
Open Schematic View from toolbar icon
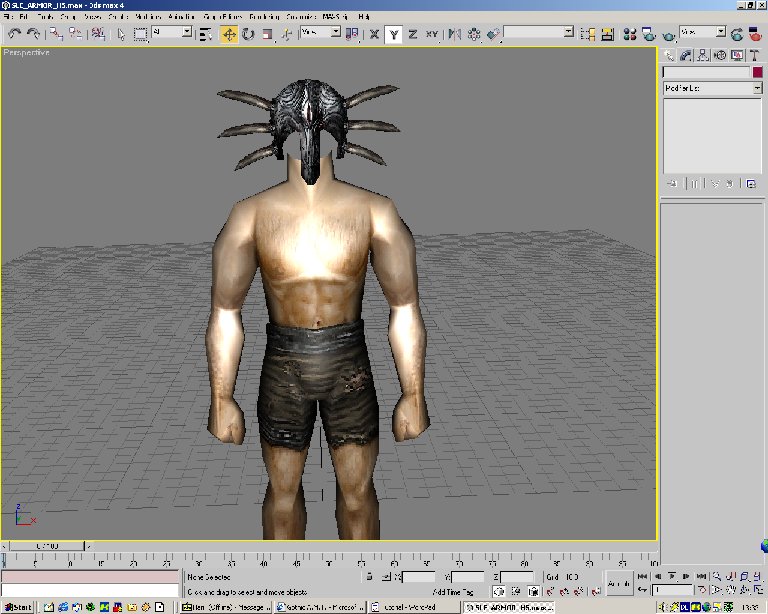(607, 34)
